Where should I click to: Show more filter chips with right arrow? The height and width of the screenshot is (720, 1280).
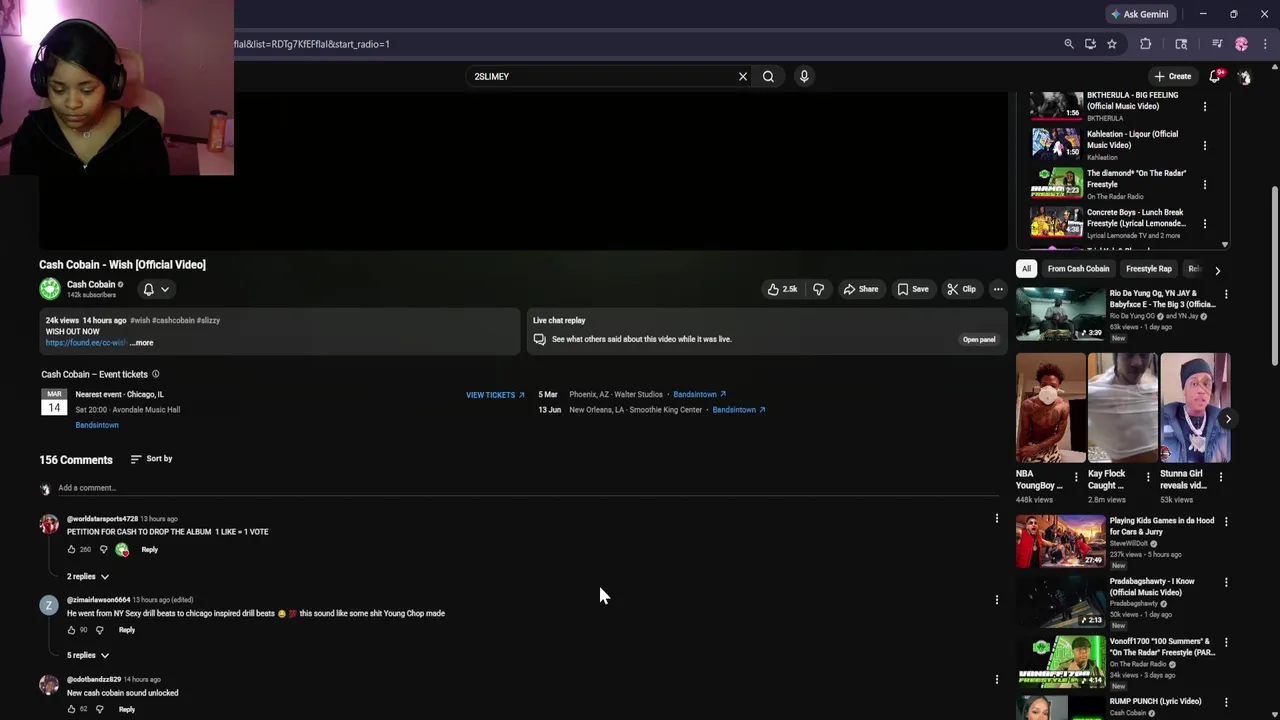1217,270
